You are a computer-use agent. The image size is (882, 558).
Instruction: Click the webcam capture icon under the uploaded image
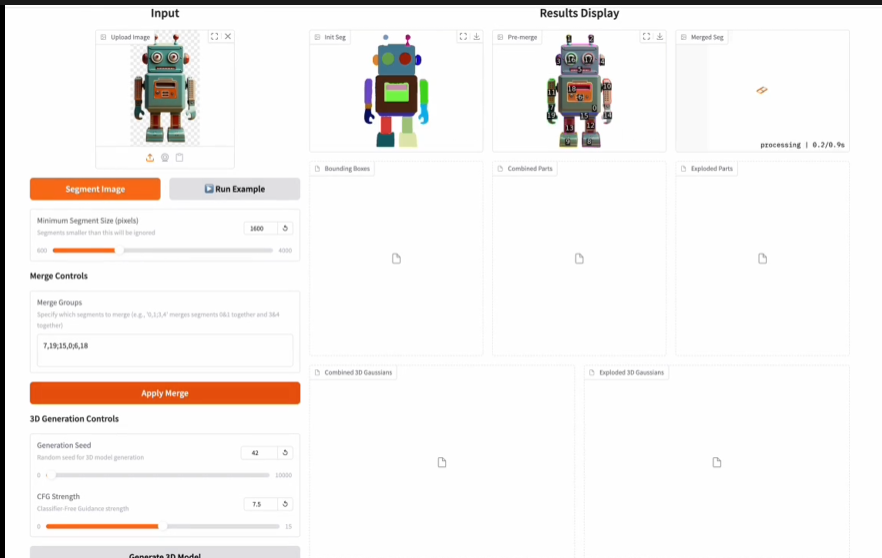(x=165, y=157)
